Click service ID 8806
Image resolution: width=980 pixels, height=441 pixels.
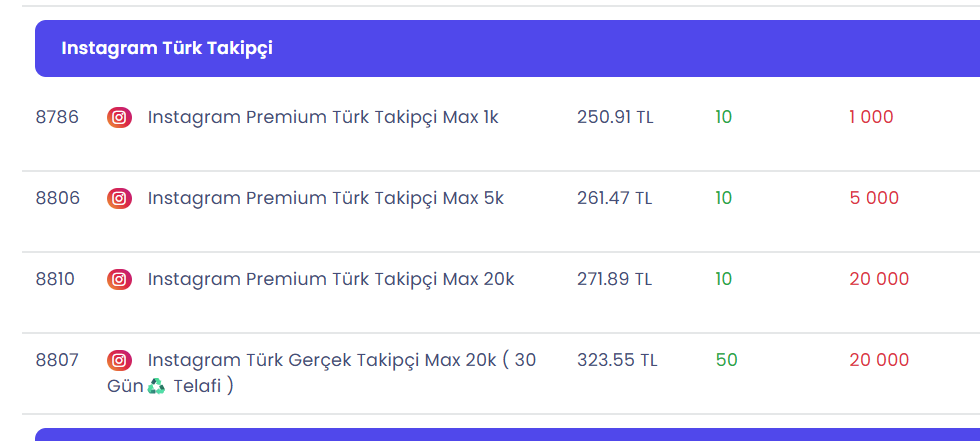pos(58,199)
